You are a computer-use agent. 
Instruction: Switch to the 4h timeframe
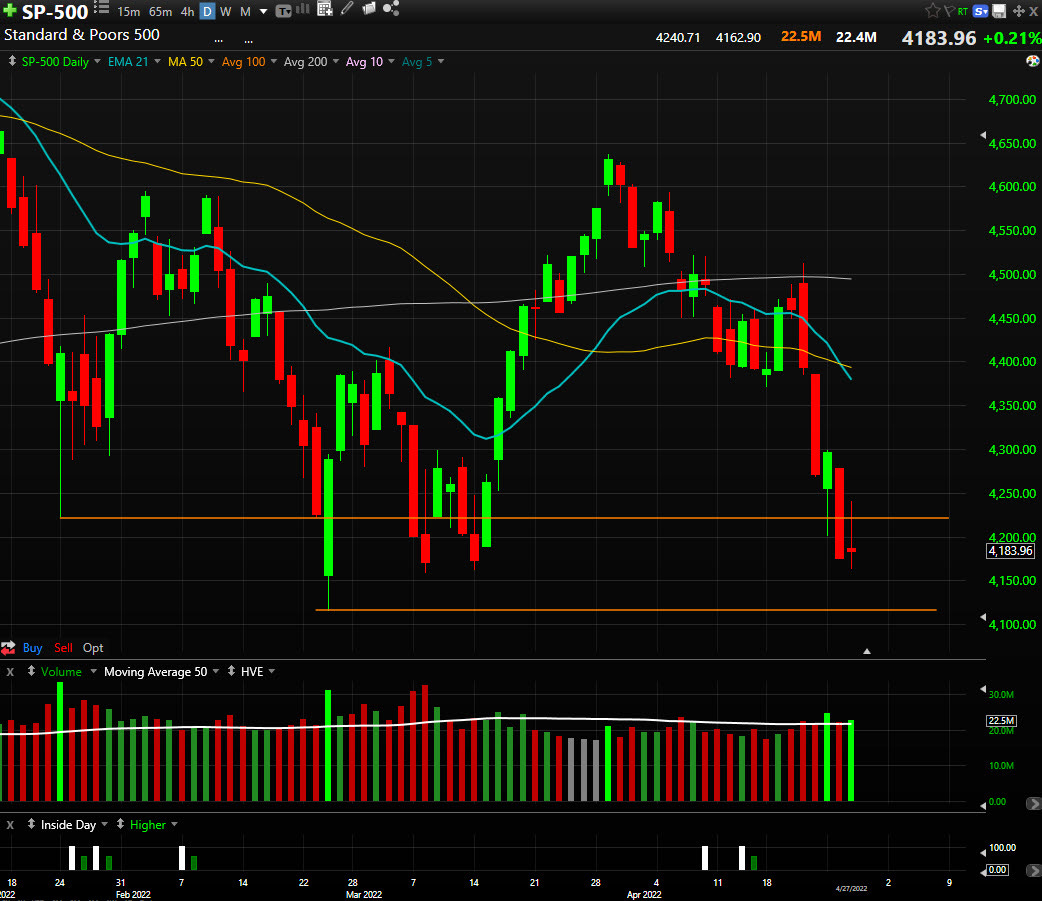point(187,11)
